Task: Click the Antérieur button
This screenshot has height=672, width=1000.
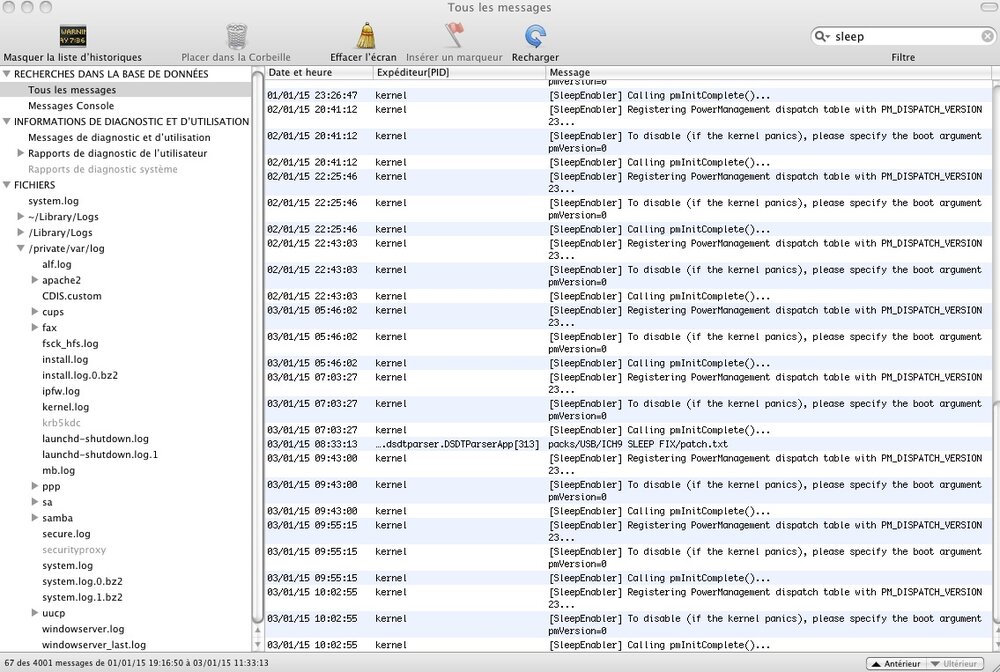Action: coord(894,663)
